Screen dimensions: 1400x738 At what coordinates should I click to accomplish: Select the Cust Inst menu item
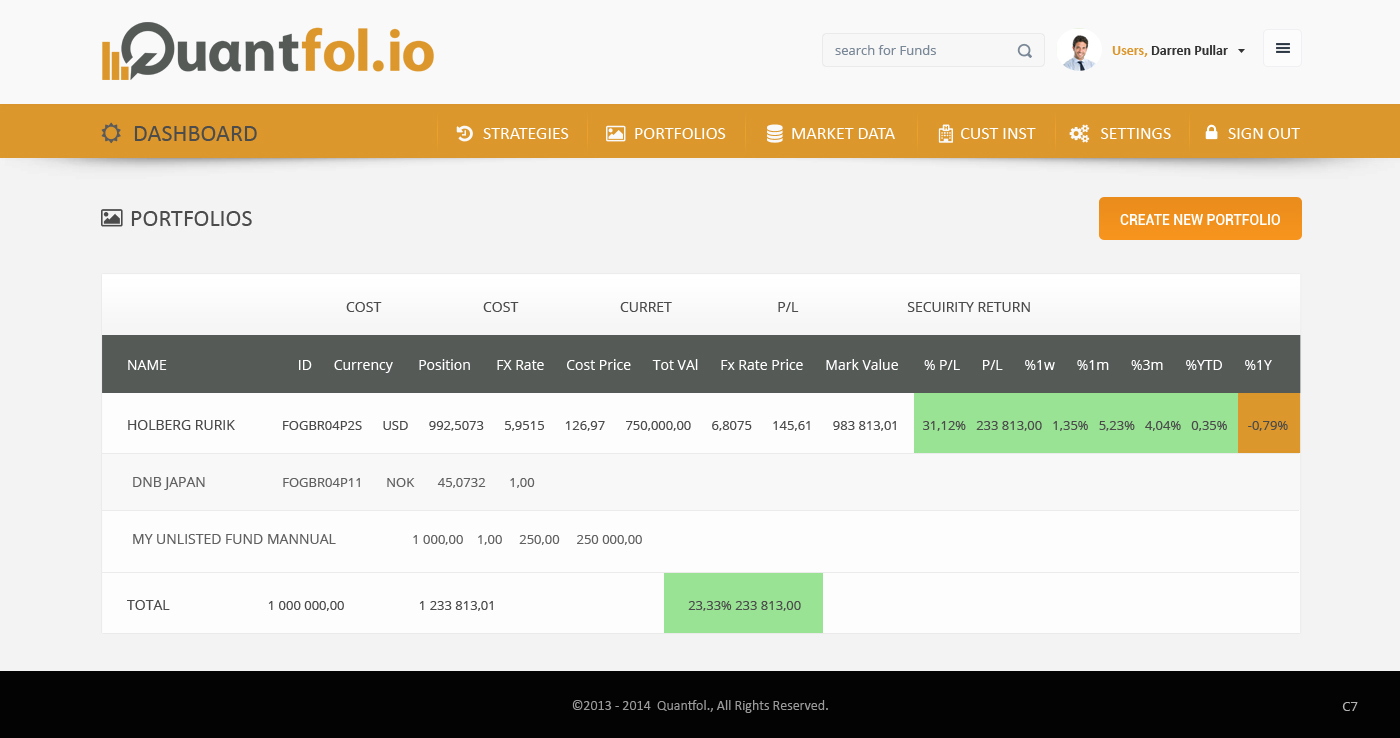tap(998, 133)
